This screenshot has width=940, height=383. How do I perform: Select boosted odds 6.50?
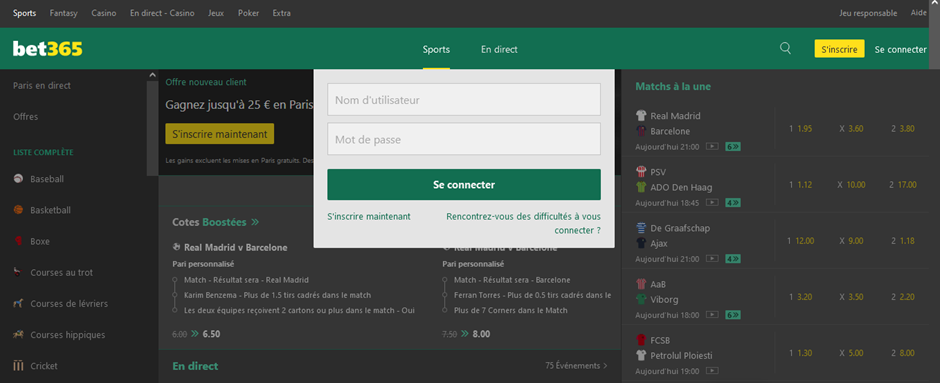tap(211, 334)
